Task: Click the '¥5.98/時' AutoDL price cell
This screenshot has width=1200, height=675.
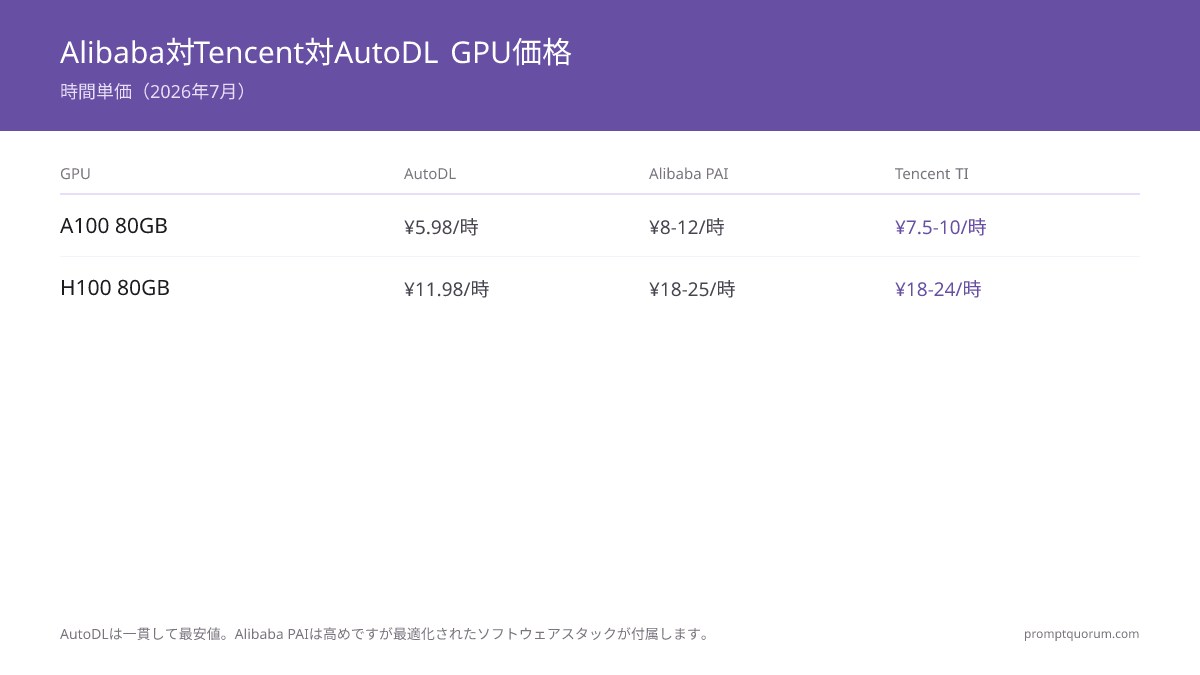Action: 441,228
